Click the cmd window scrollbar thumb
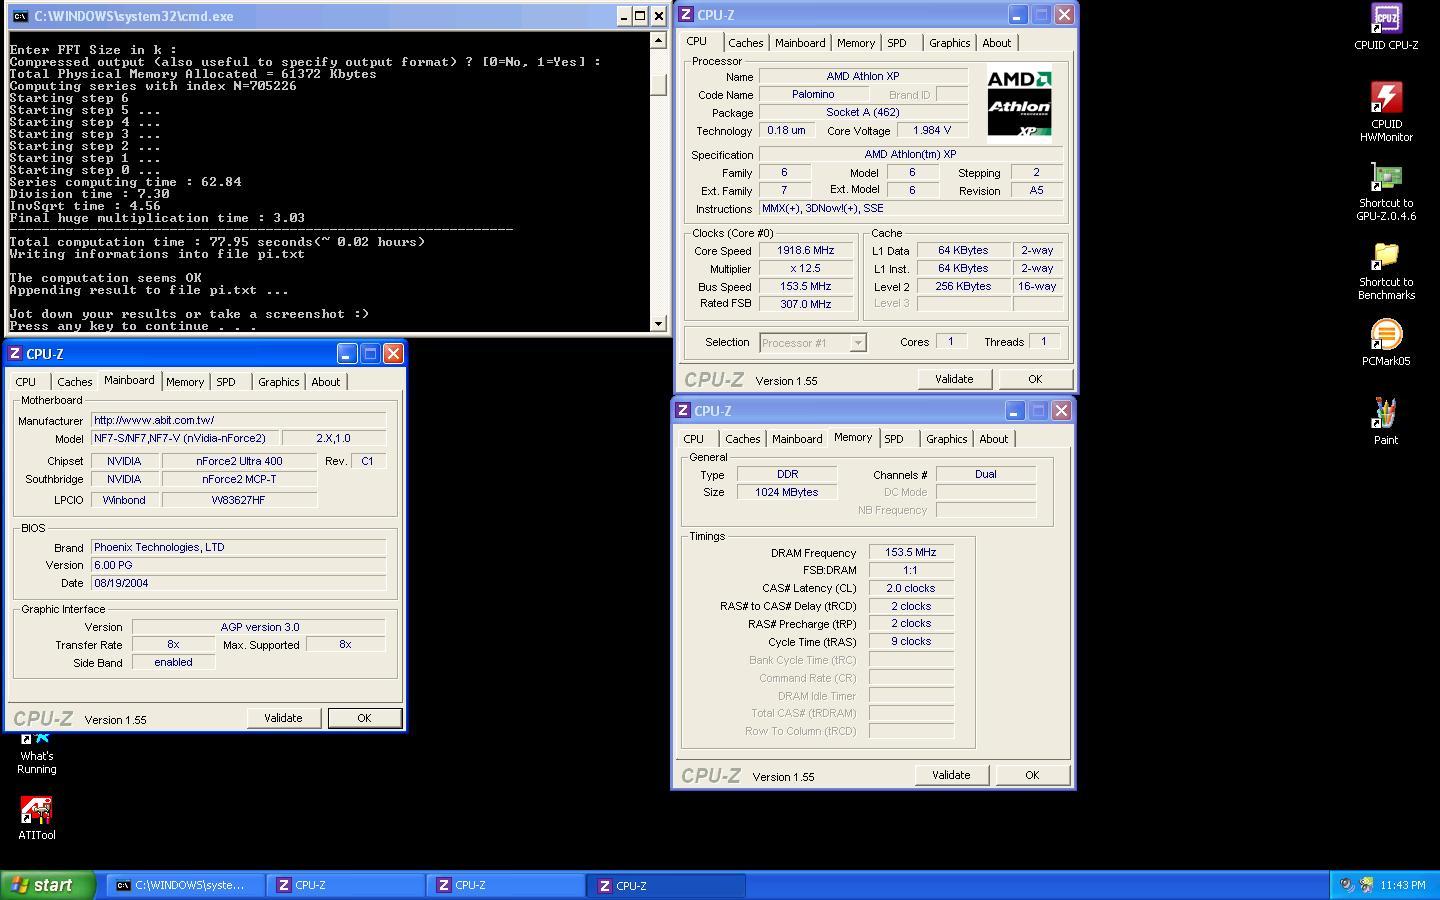Viewport: 1440px width, 900px height. tap(658, 85)
